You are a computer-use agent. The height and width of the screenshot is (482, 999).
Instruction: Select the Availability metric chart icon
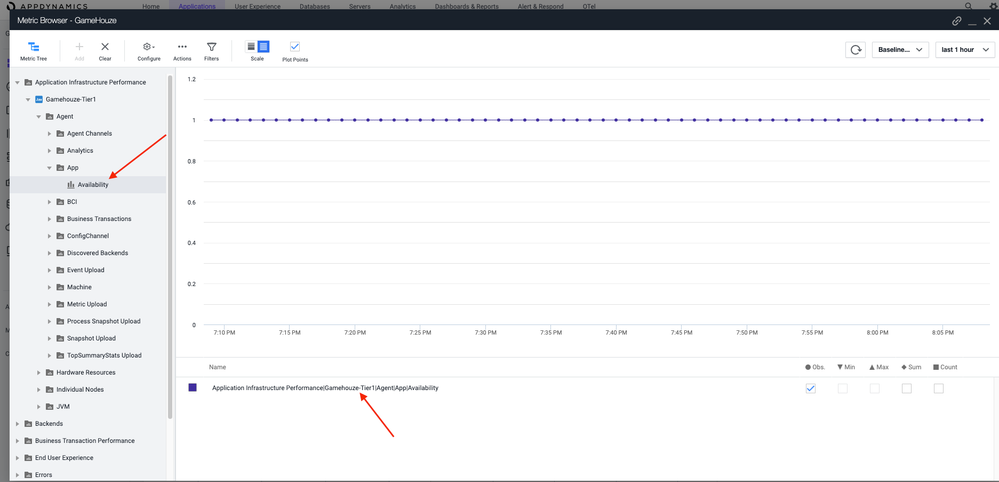click(71, 185)
